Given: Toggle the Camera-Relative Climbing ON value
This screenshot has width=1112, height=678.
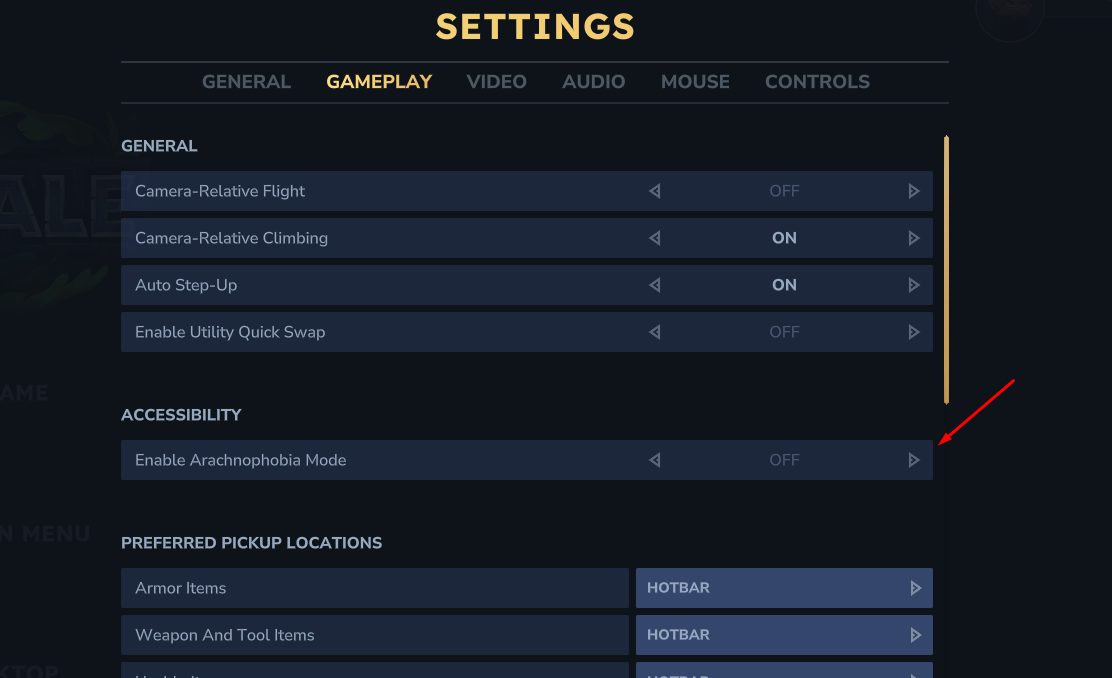Looking at the screenshot, I should coord(784,238).
